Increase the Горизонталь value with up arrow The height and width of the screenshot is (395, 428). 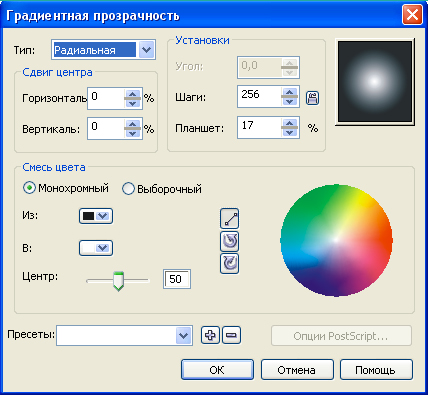pyautogui.click(x=133, y=94)
